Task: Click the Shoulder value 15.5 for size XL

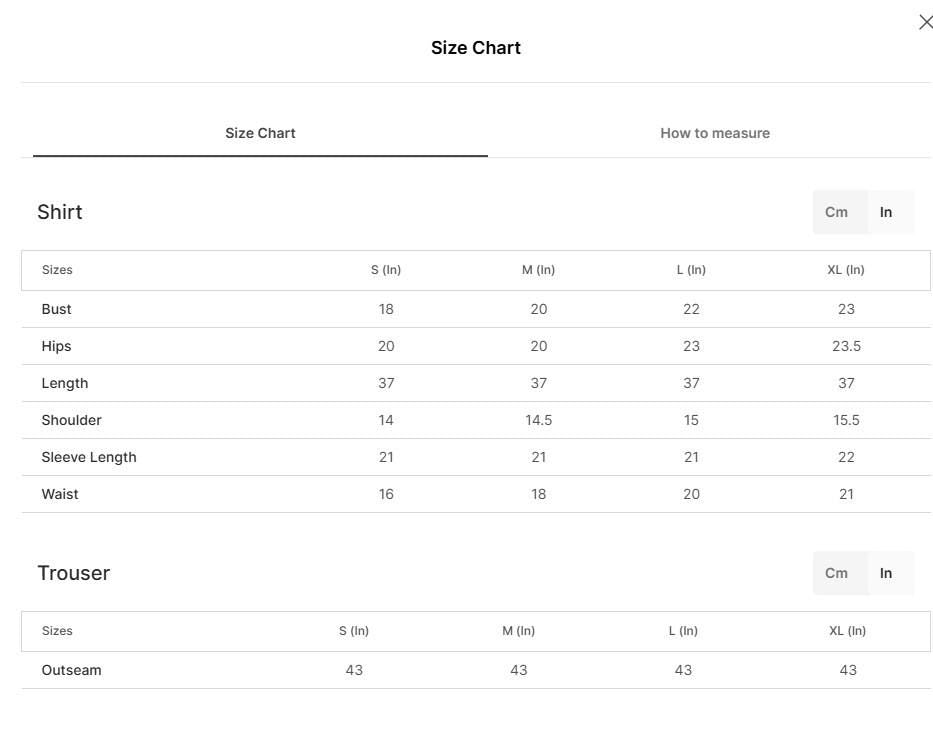Action: click(x=846, y=420)
